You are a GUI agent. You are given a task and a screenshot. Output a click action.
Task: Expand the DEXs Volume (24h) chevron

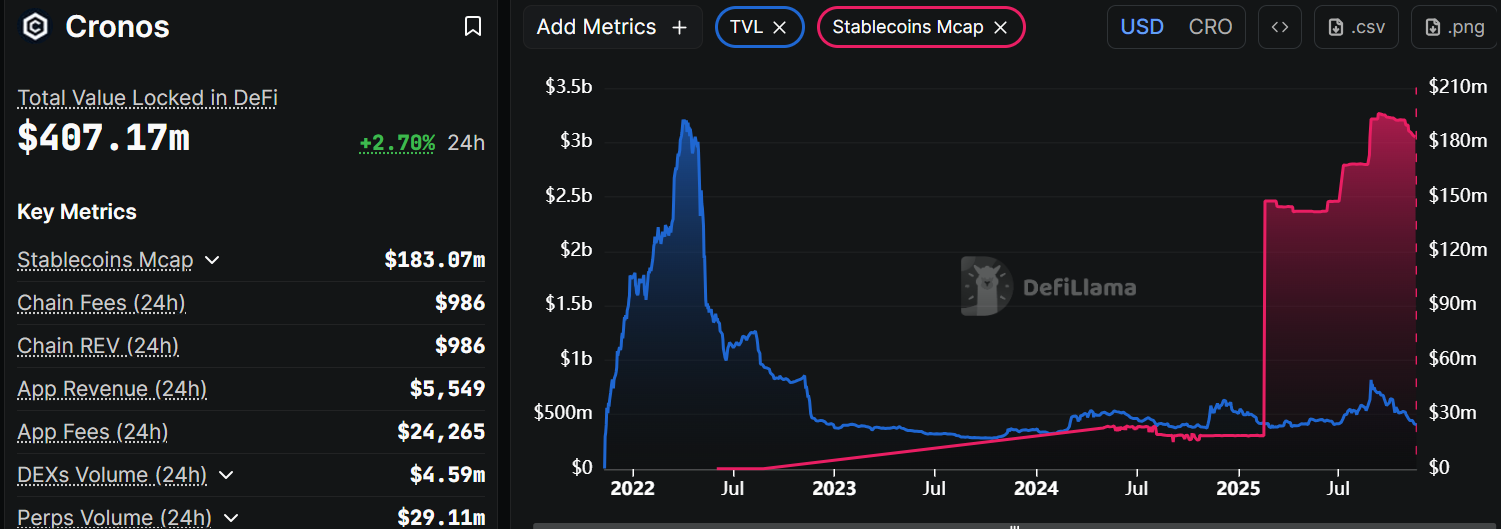pos(226,475)
